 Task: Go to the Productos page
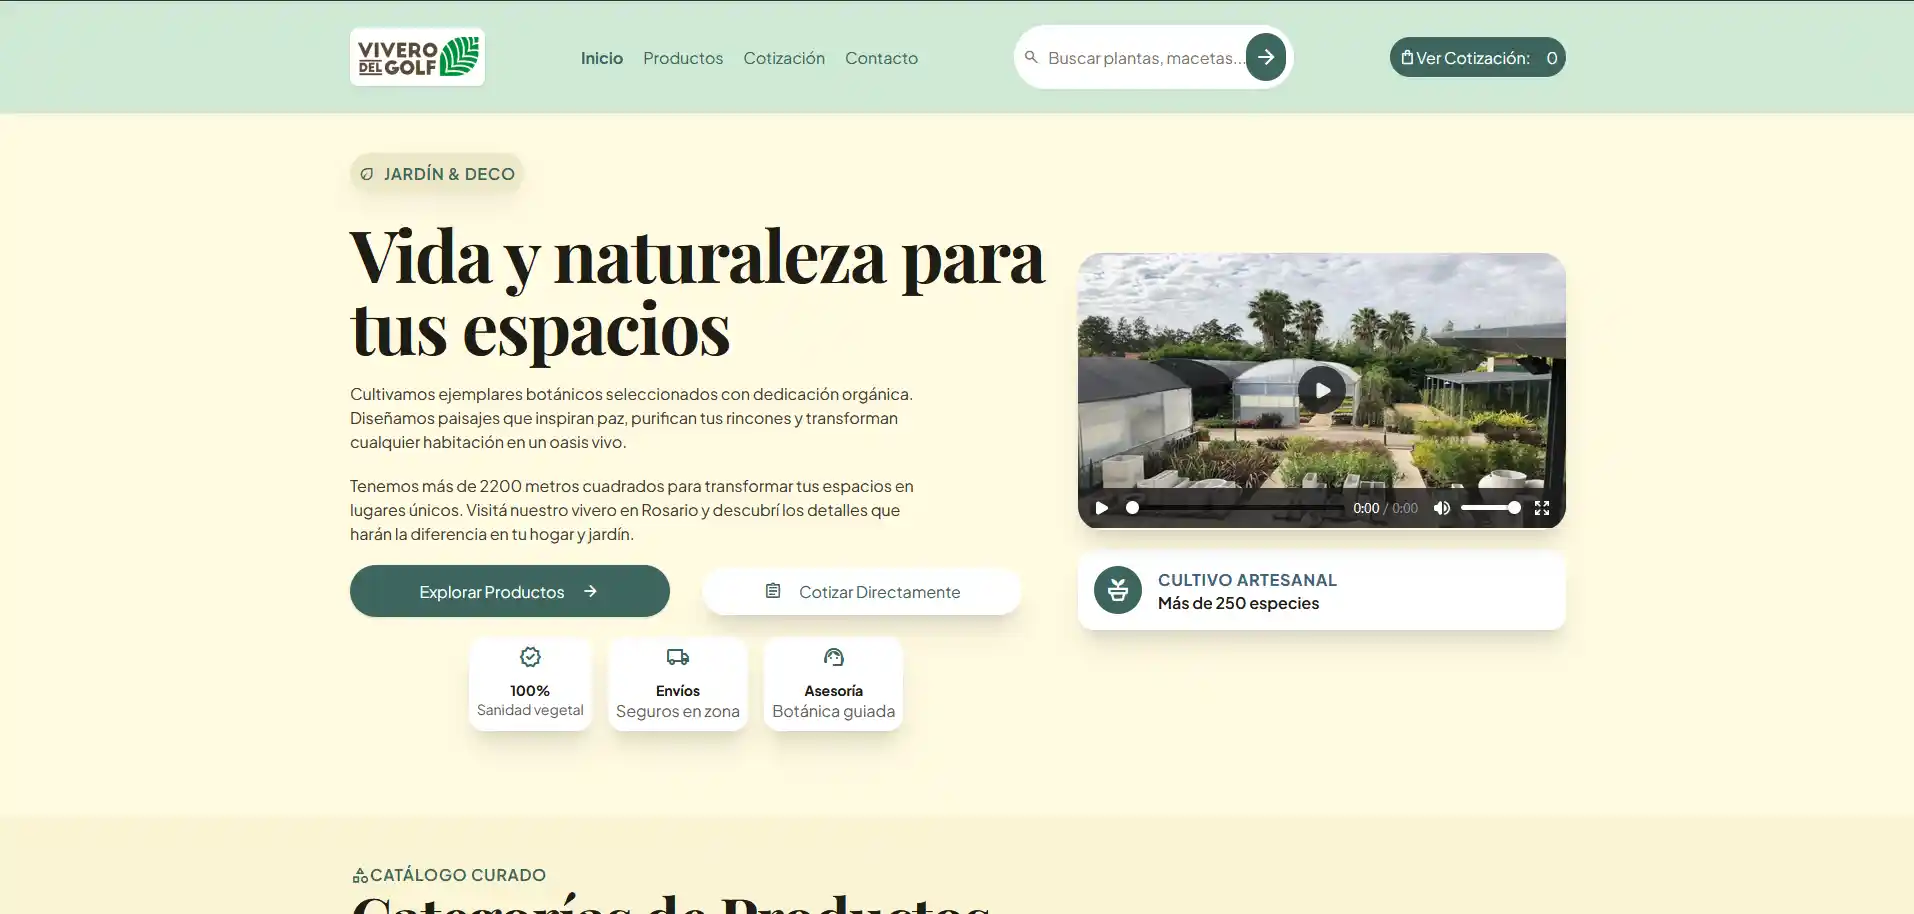683,58
